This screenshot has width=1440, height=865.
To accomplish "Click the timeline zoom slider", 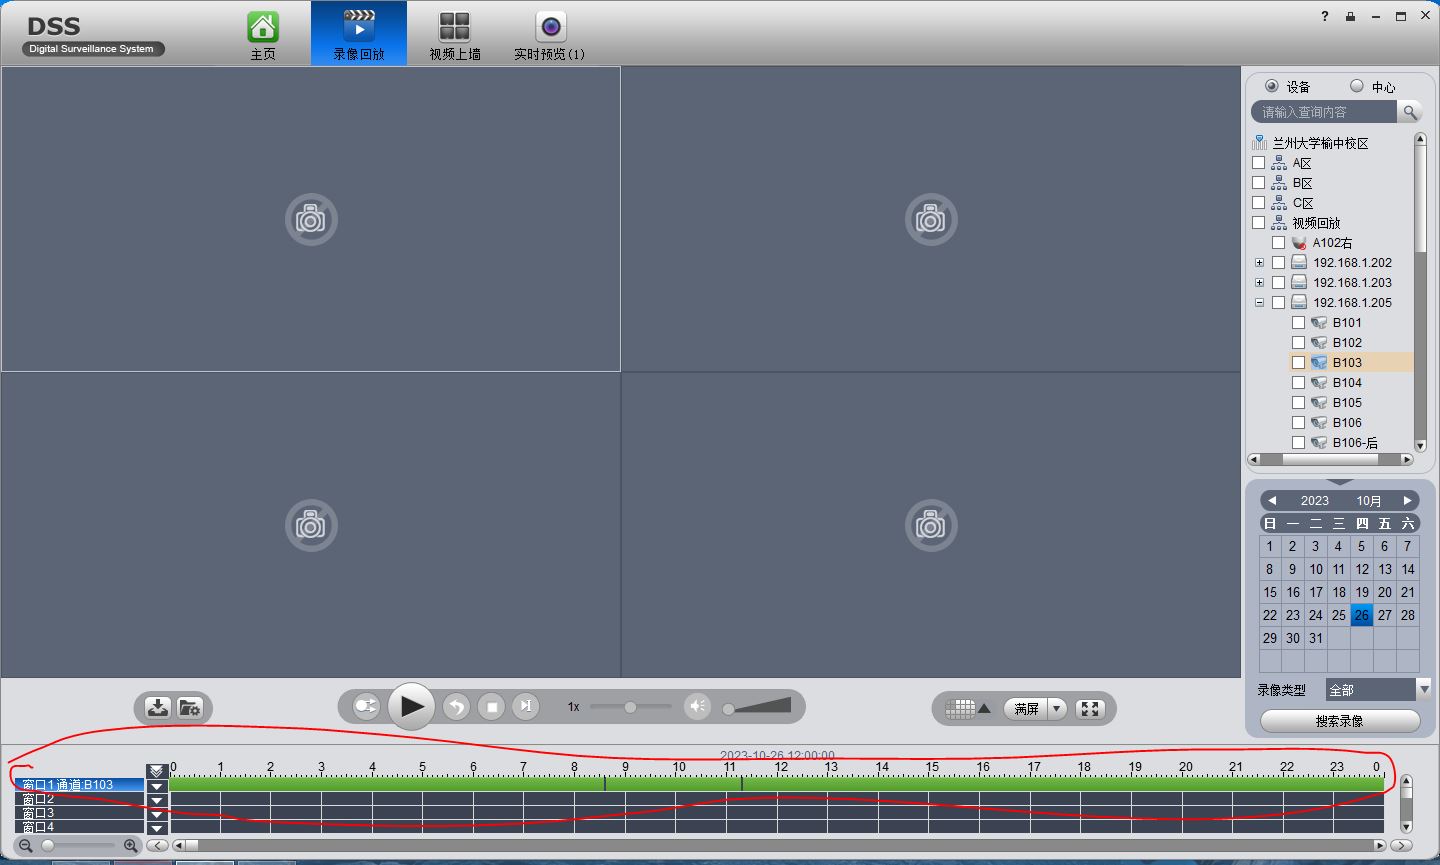I will [78, 846].
